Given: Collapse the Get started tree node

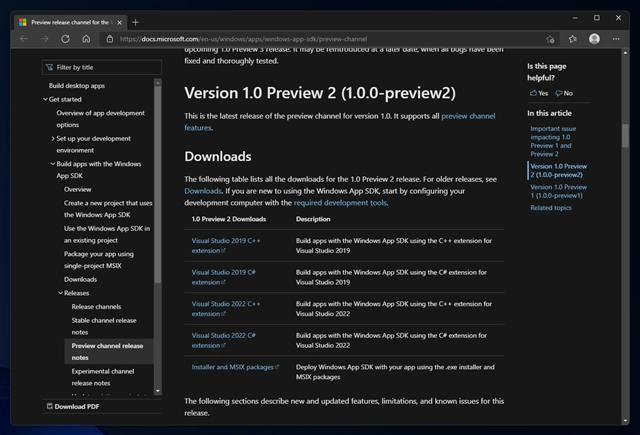Looking at the screenshot, I should (45, 99).
